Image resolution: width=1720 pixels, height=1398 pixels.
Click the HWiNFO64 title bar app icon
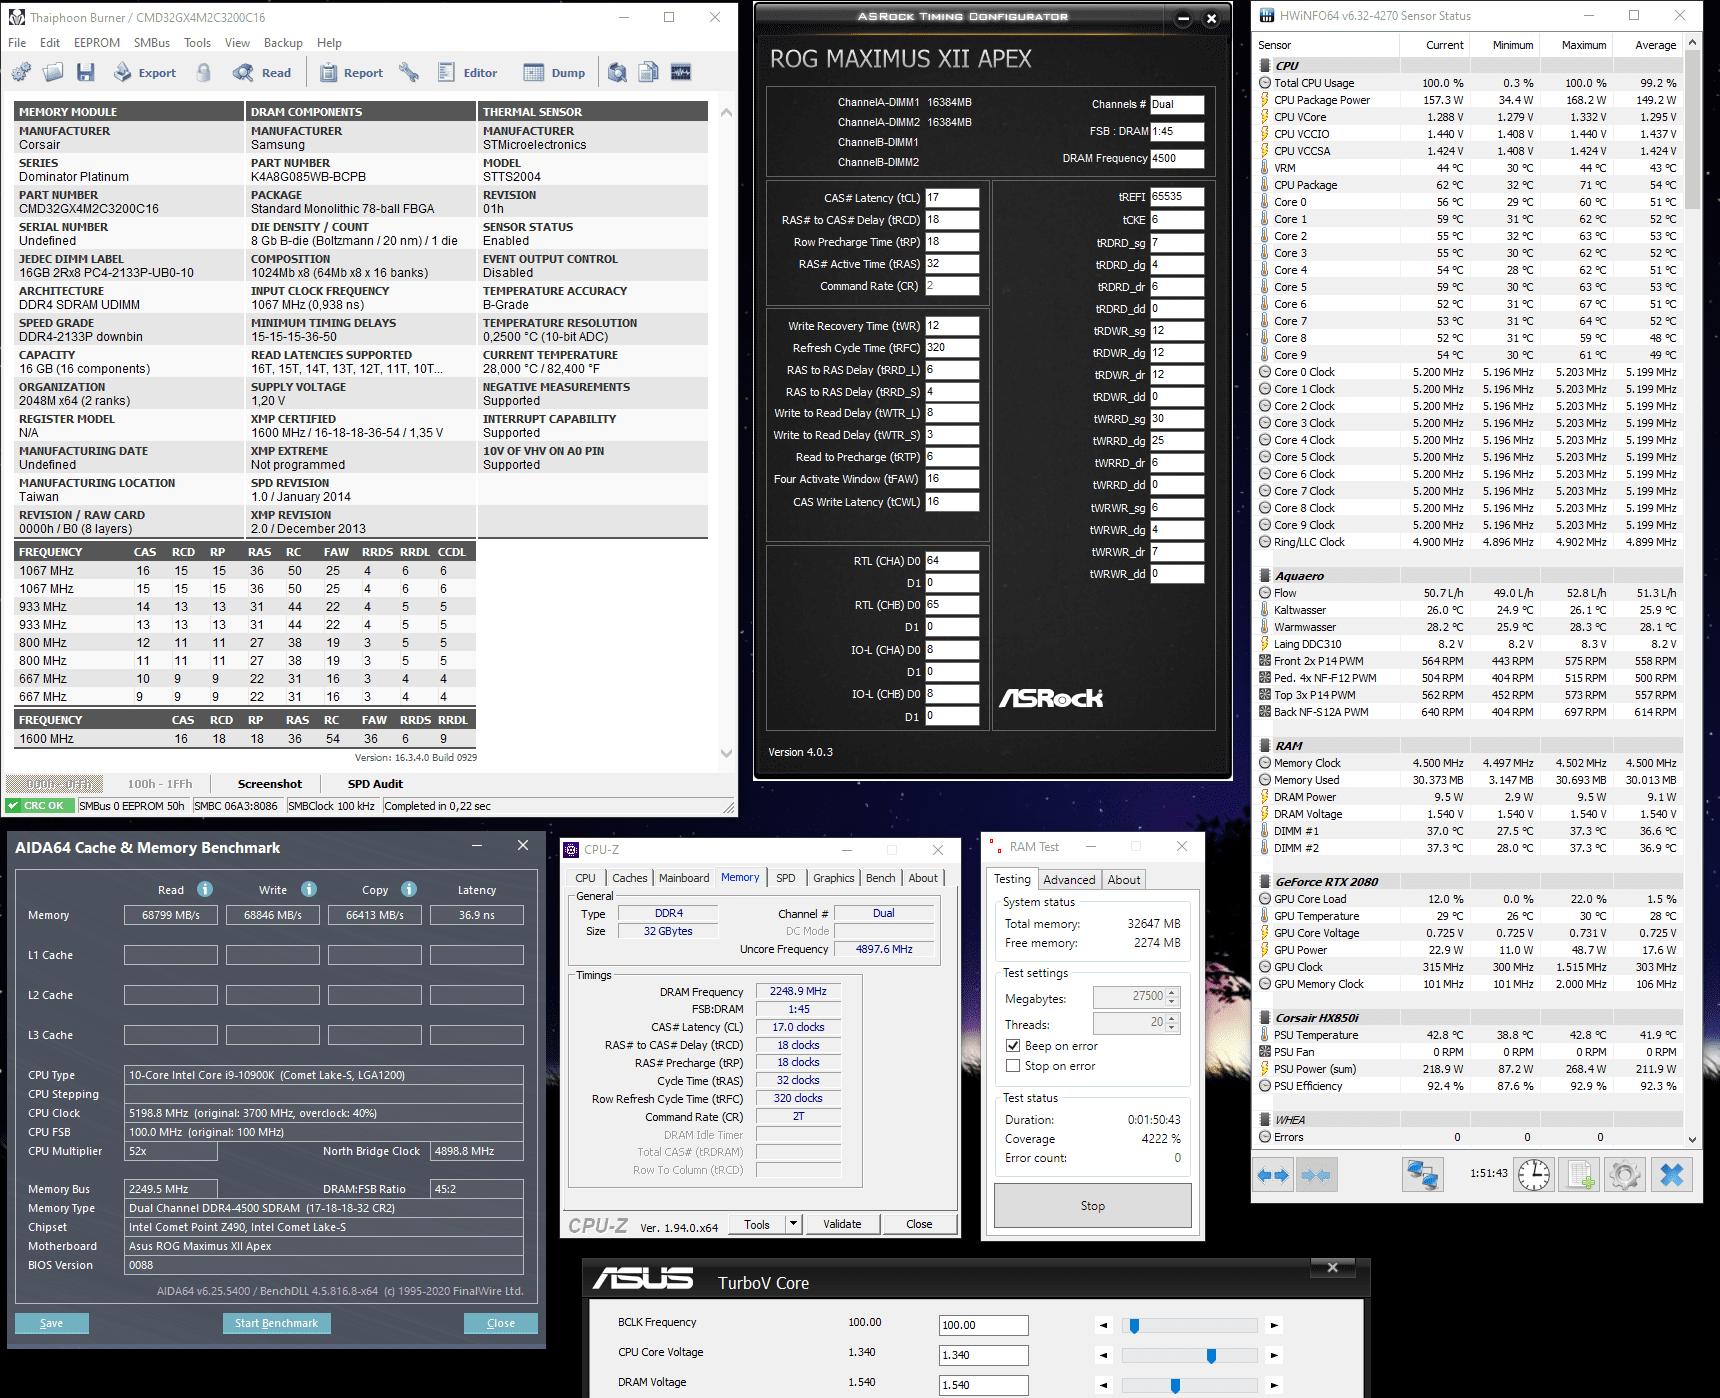[x=1268, y=15]
